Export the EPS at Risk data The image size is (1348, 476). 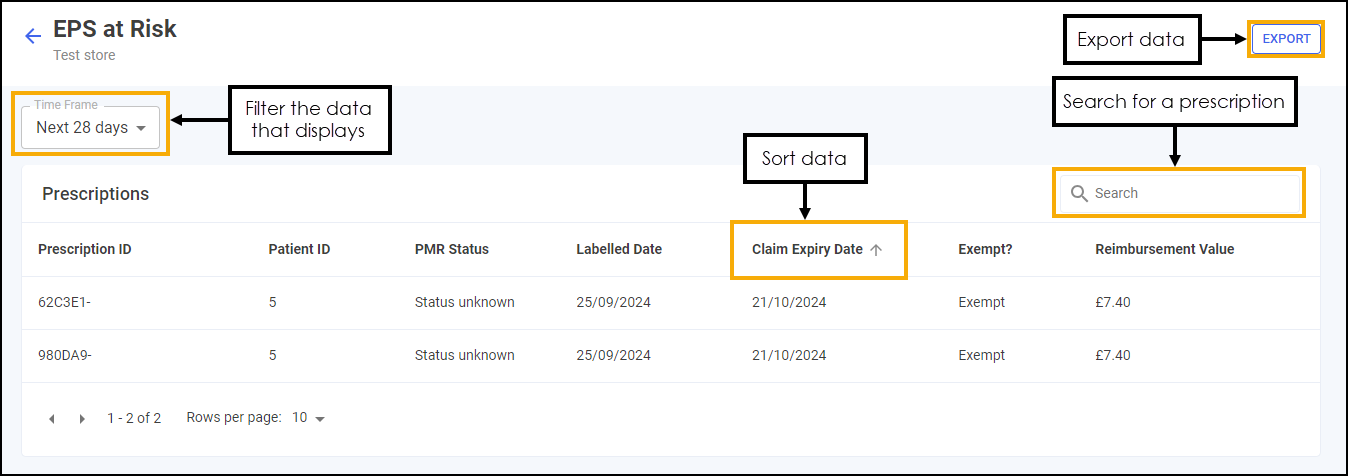coord(1286,39)
